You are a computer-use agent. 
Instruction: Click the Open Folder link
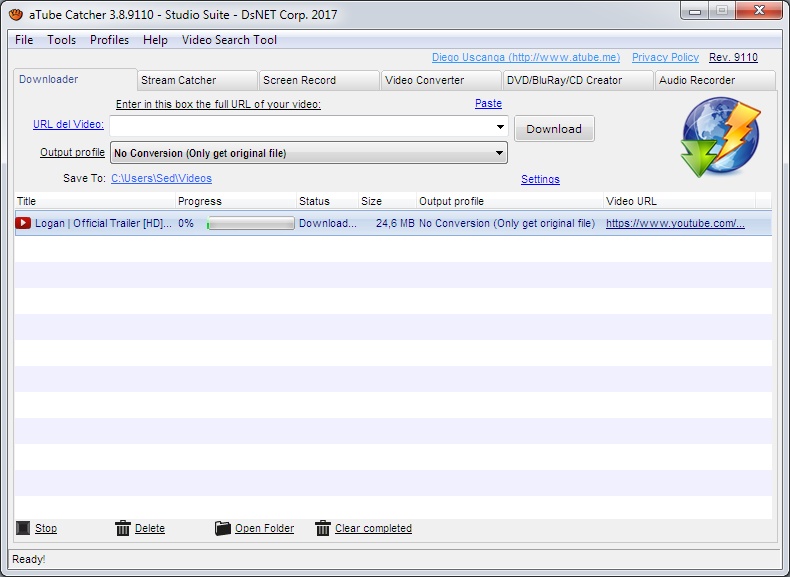265,528
